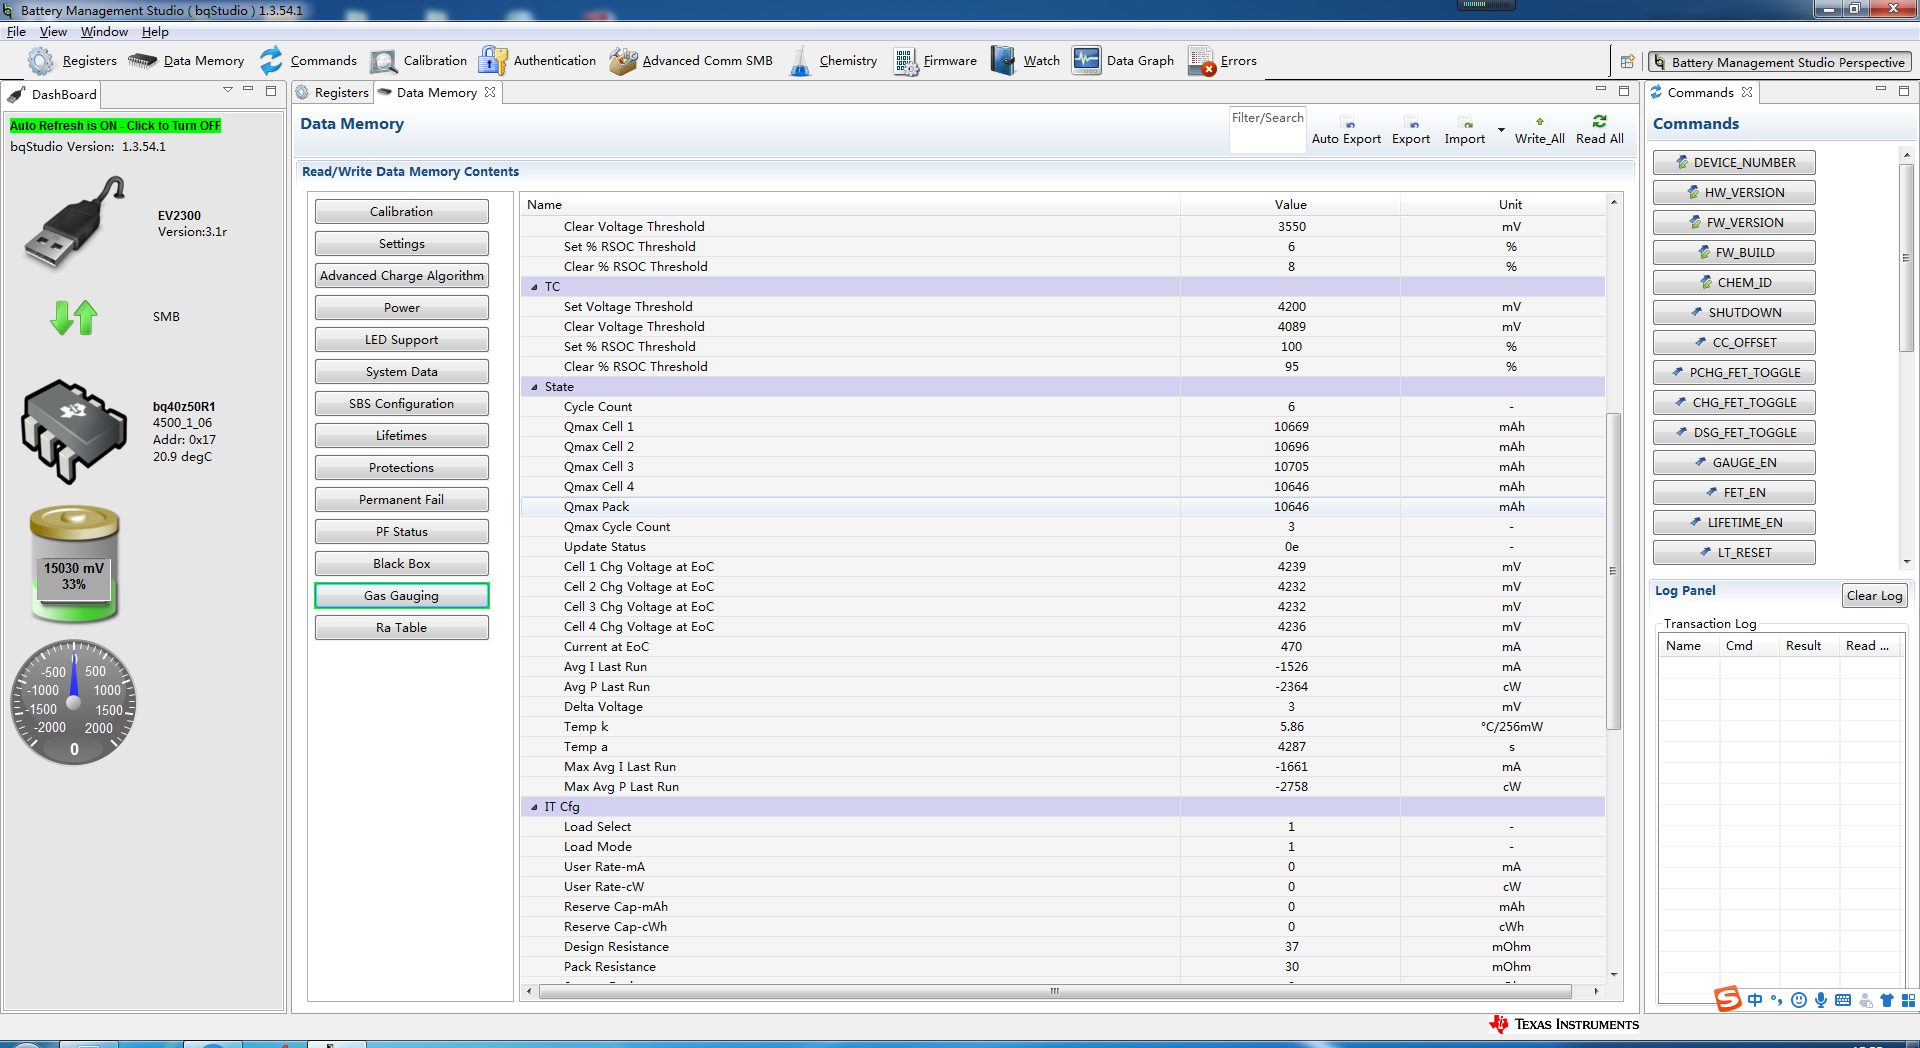Open the Chemistry flask icon
The height and width of the screenshot is (1048, 1920).
pyautogui.click(x=800, y=61)
